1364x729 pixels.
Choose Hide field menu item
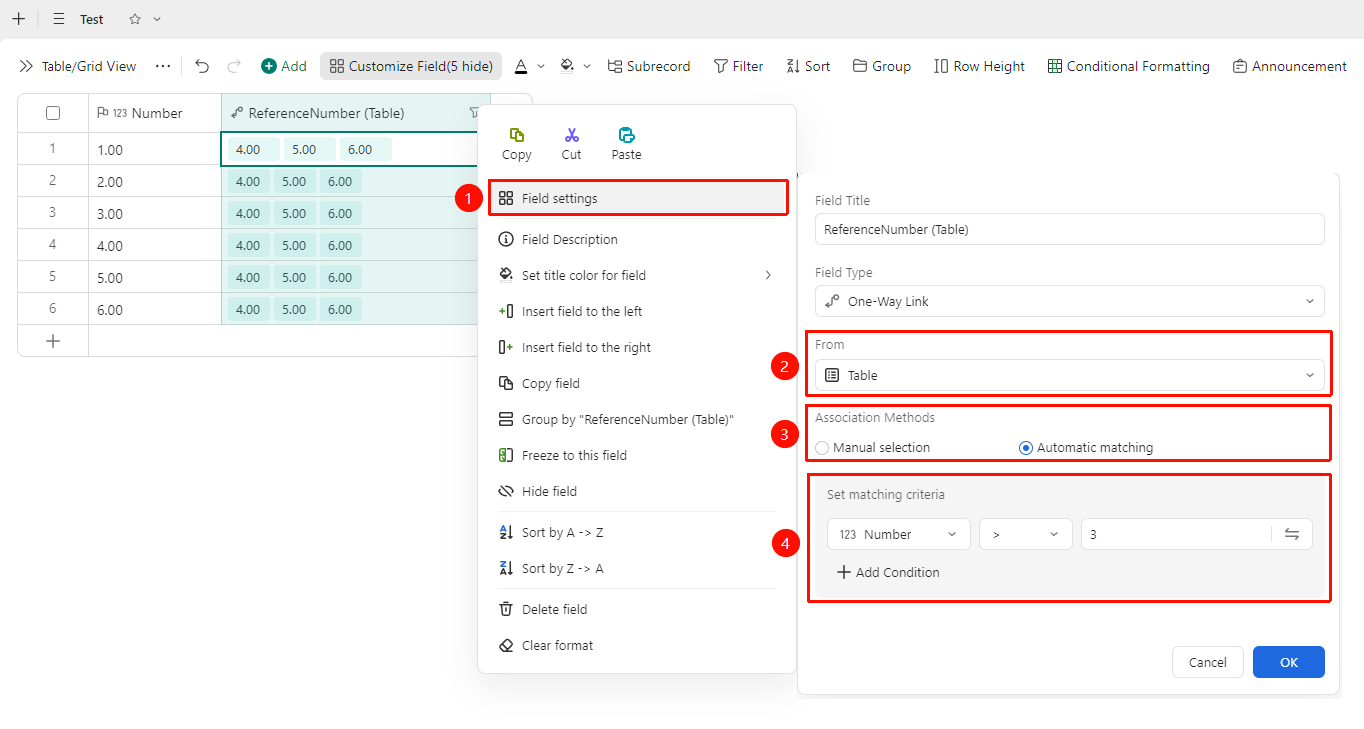coord(637,491)
